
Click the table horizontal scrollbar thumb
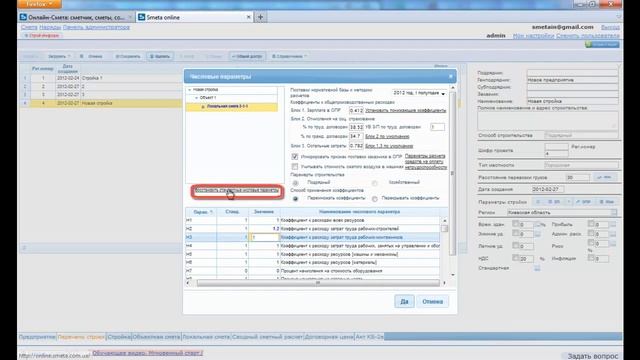(318, 282)
